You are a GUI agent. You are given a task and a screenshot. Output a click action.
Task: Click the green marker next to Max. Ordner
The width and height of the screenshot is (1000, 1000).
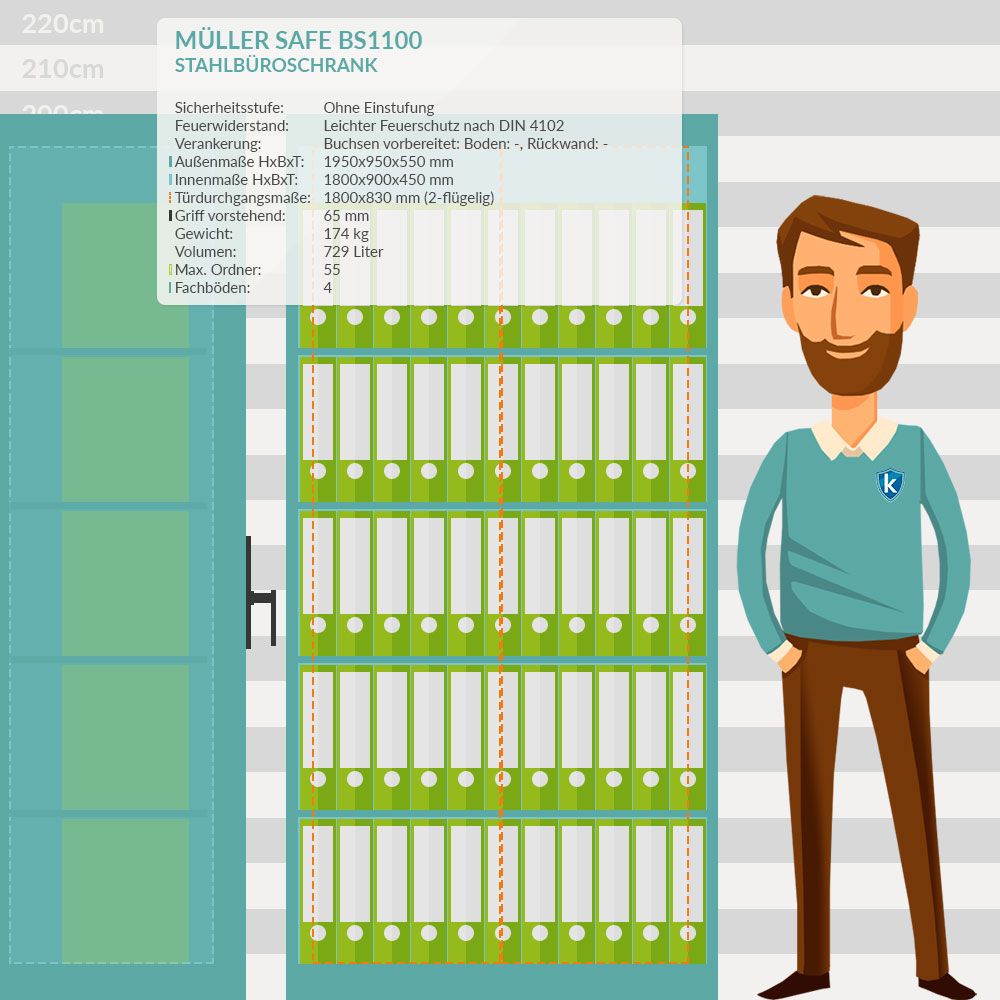click(x=170, y=270)
